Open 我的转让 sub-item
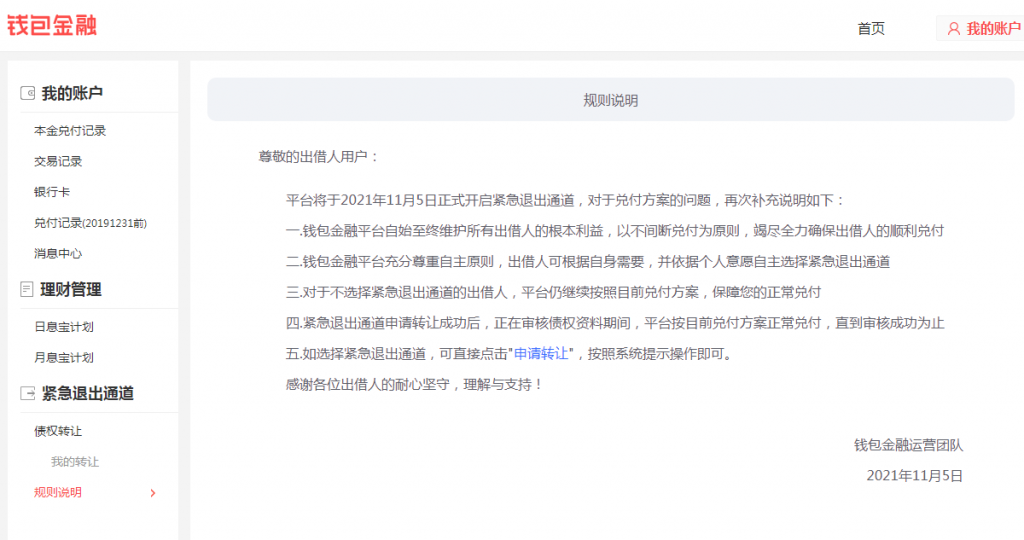This screenshot has height=540, width=1024. 75,462
